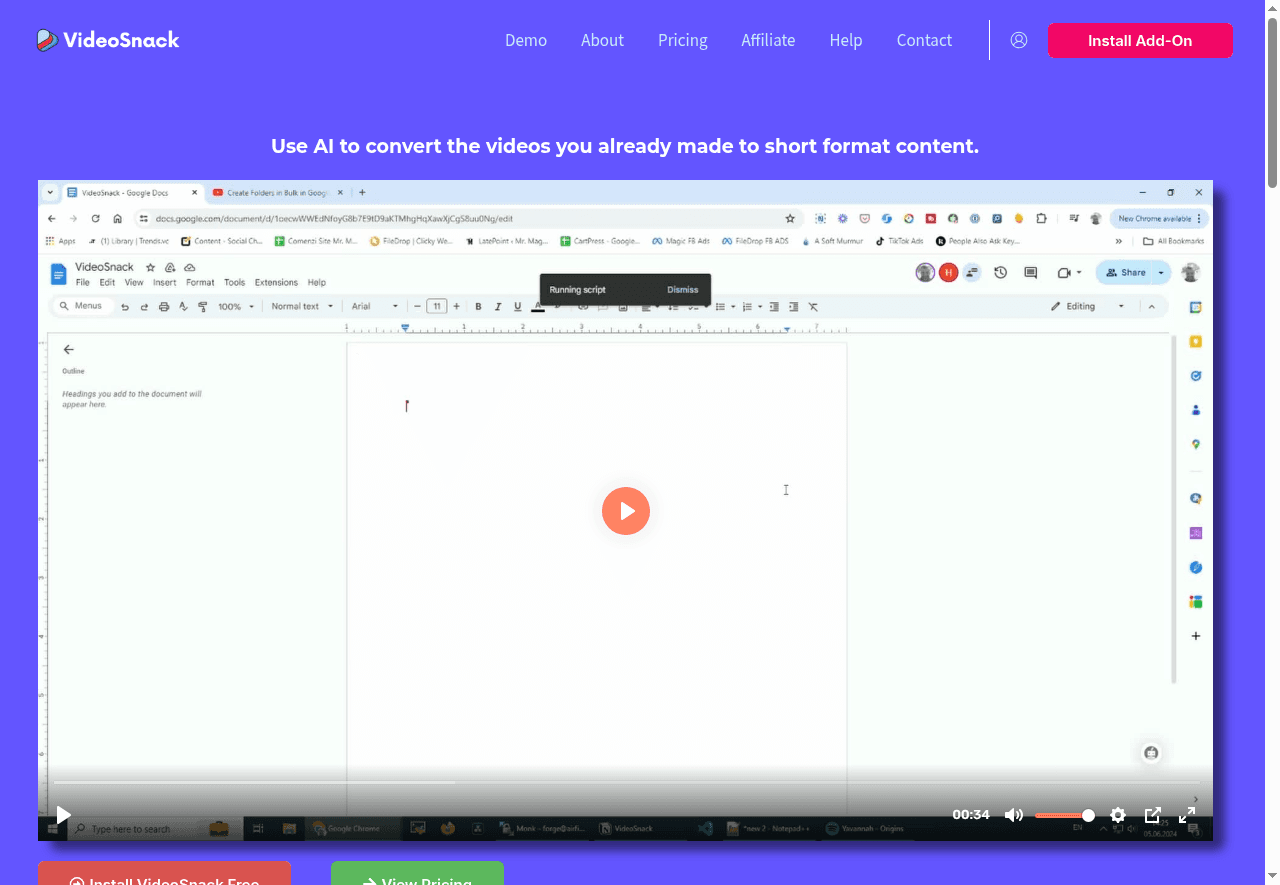The width and height of the screenshot is (1280, 885).
Task: Apply underline using the Underline icon
Action: pyautogui.click(x=517, y=306)
